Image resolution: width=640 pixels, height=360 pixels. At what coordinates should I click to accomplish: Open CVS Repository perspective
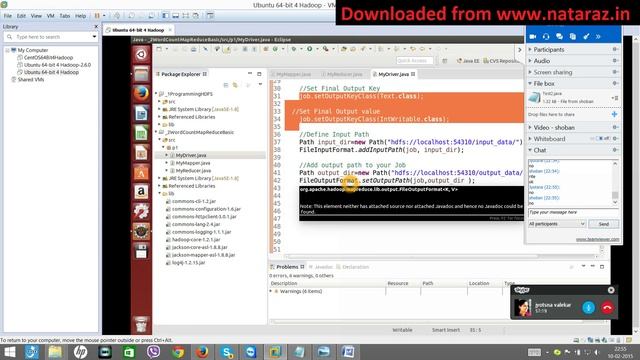pyautogui.click(x=501, y=61)
